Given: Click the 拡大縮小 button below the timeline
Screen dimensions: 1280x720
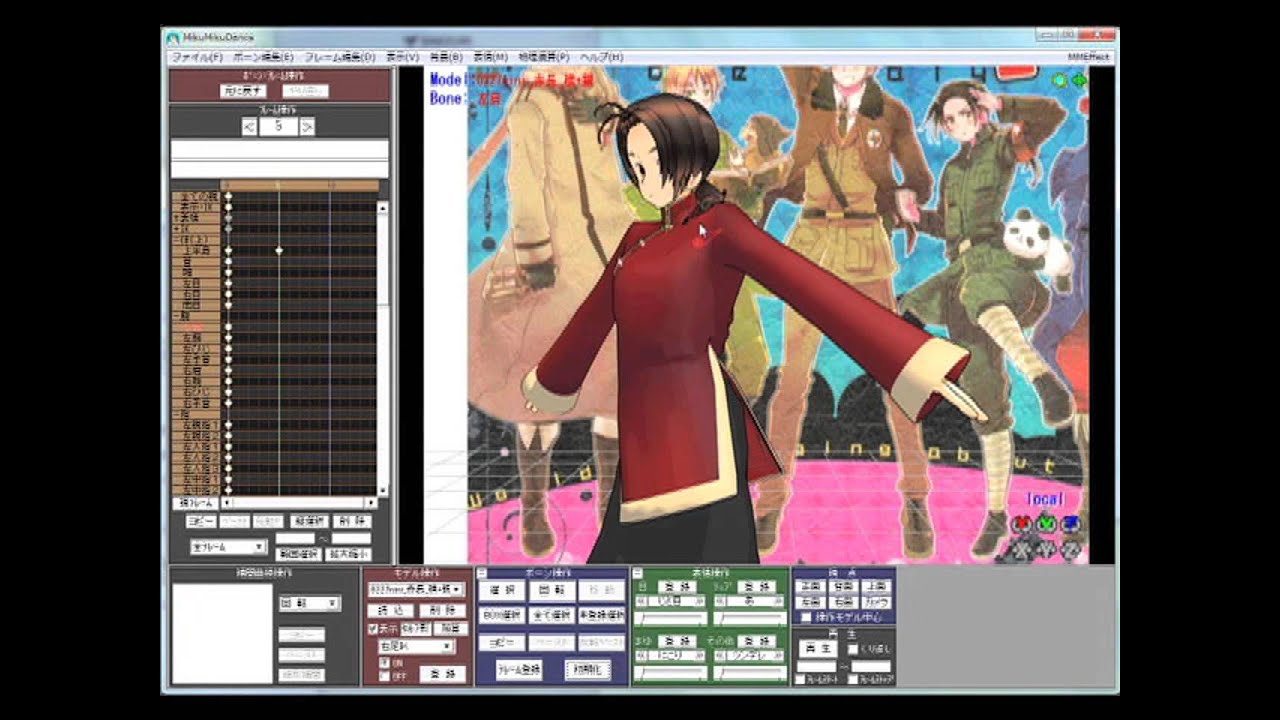Looking at the screenshot, I should pos(350,554).
